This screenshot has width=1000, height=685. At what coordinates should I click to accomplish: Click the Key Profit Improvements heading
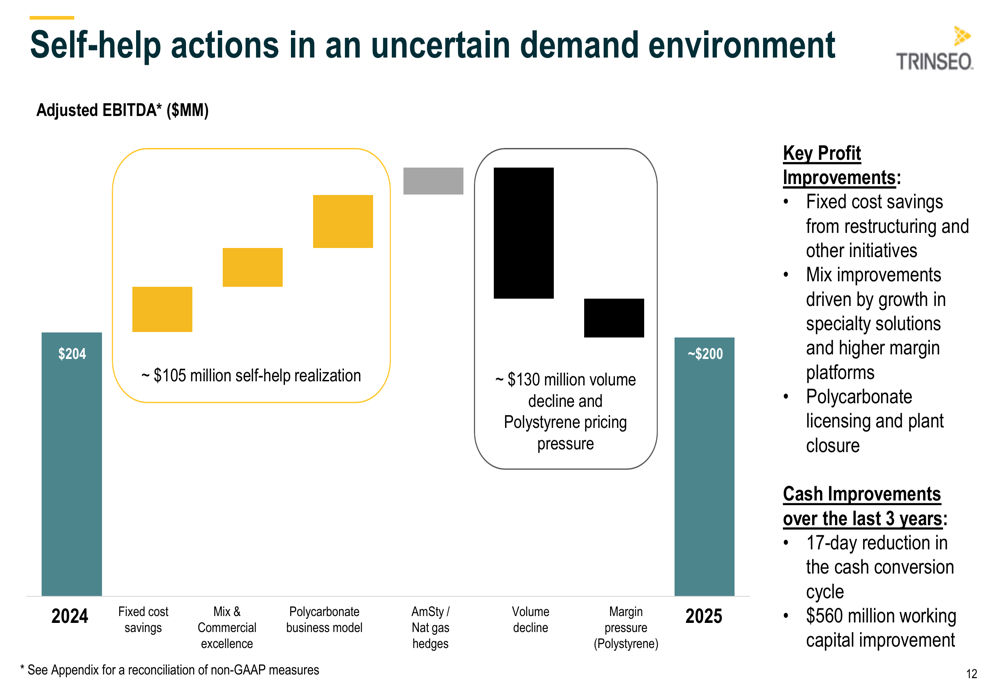pyautogui.click(x=841, y=165)
